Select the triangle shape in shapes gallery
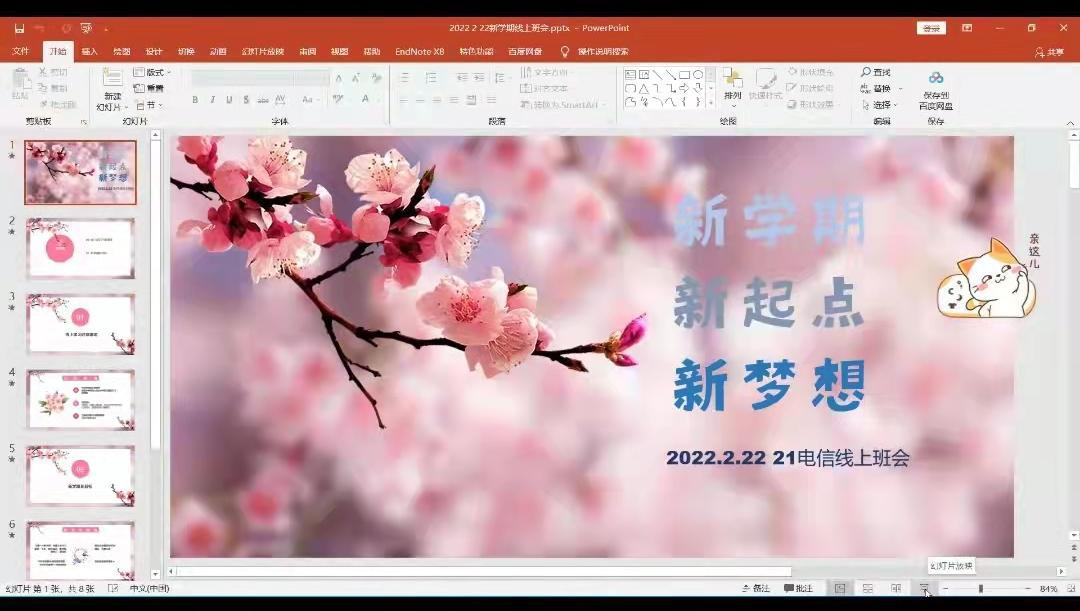Image resolution: width=1080 pixels, height=611 pixels. (643, 88)
